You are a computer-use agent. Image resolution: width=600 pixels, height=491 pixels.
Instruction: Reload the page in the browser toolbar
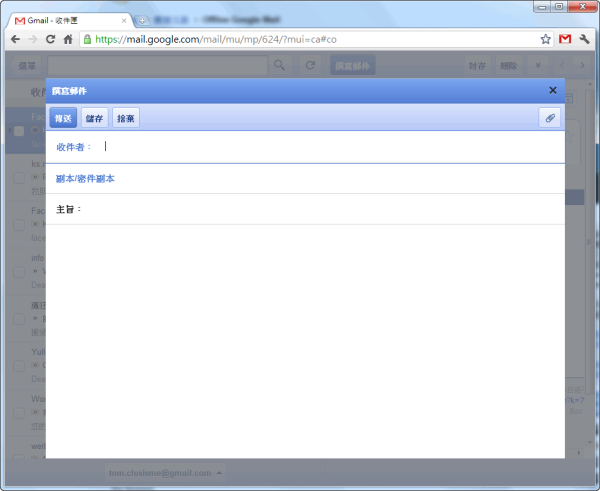pos(50,39)
